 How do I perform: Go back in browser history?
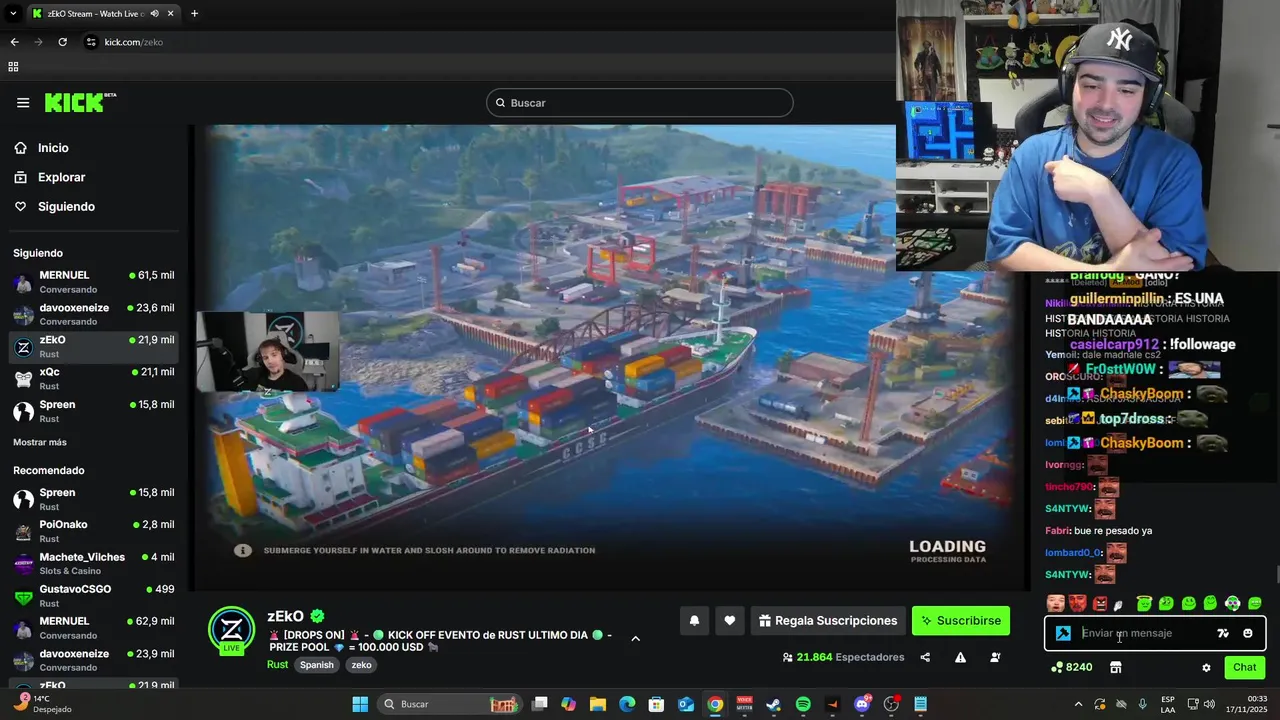point(14,42)
